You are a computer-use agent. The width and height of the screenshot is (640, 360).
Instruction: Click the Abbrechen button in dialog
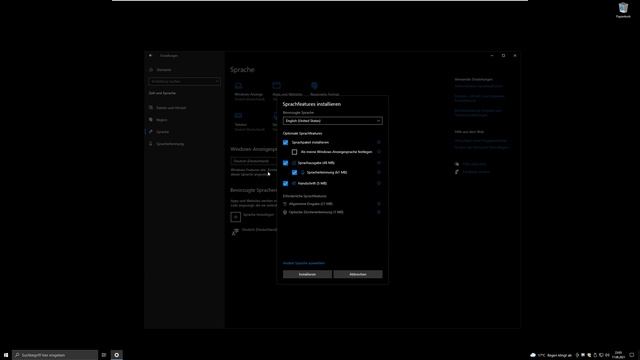pos(358,274)
